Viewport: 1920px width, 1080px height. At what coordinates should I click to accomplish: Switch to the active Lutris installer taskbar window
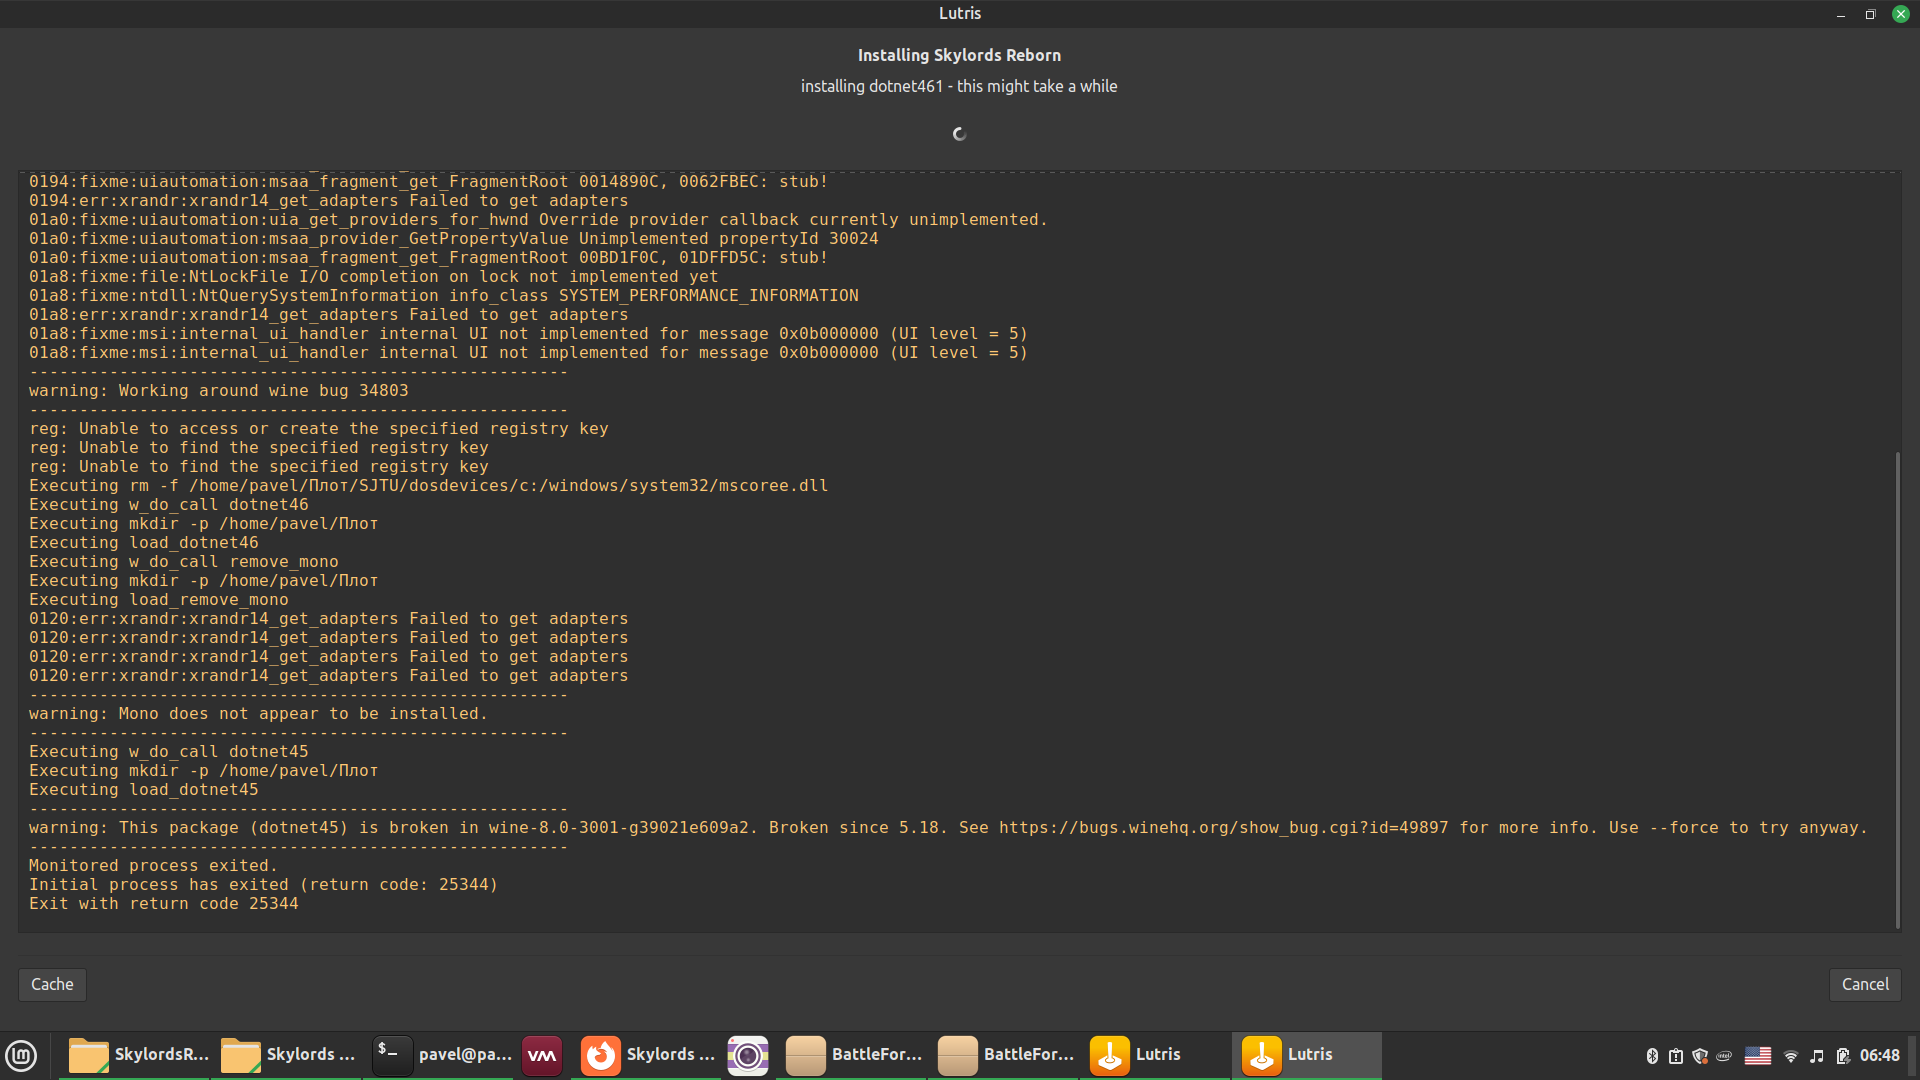coord(1306,1055)
